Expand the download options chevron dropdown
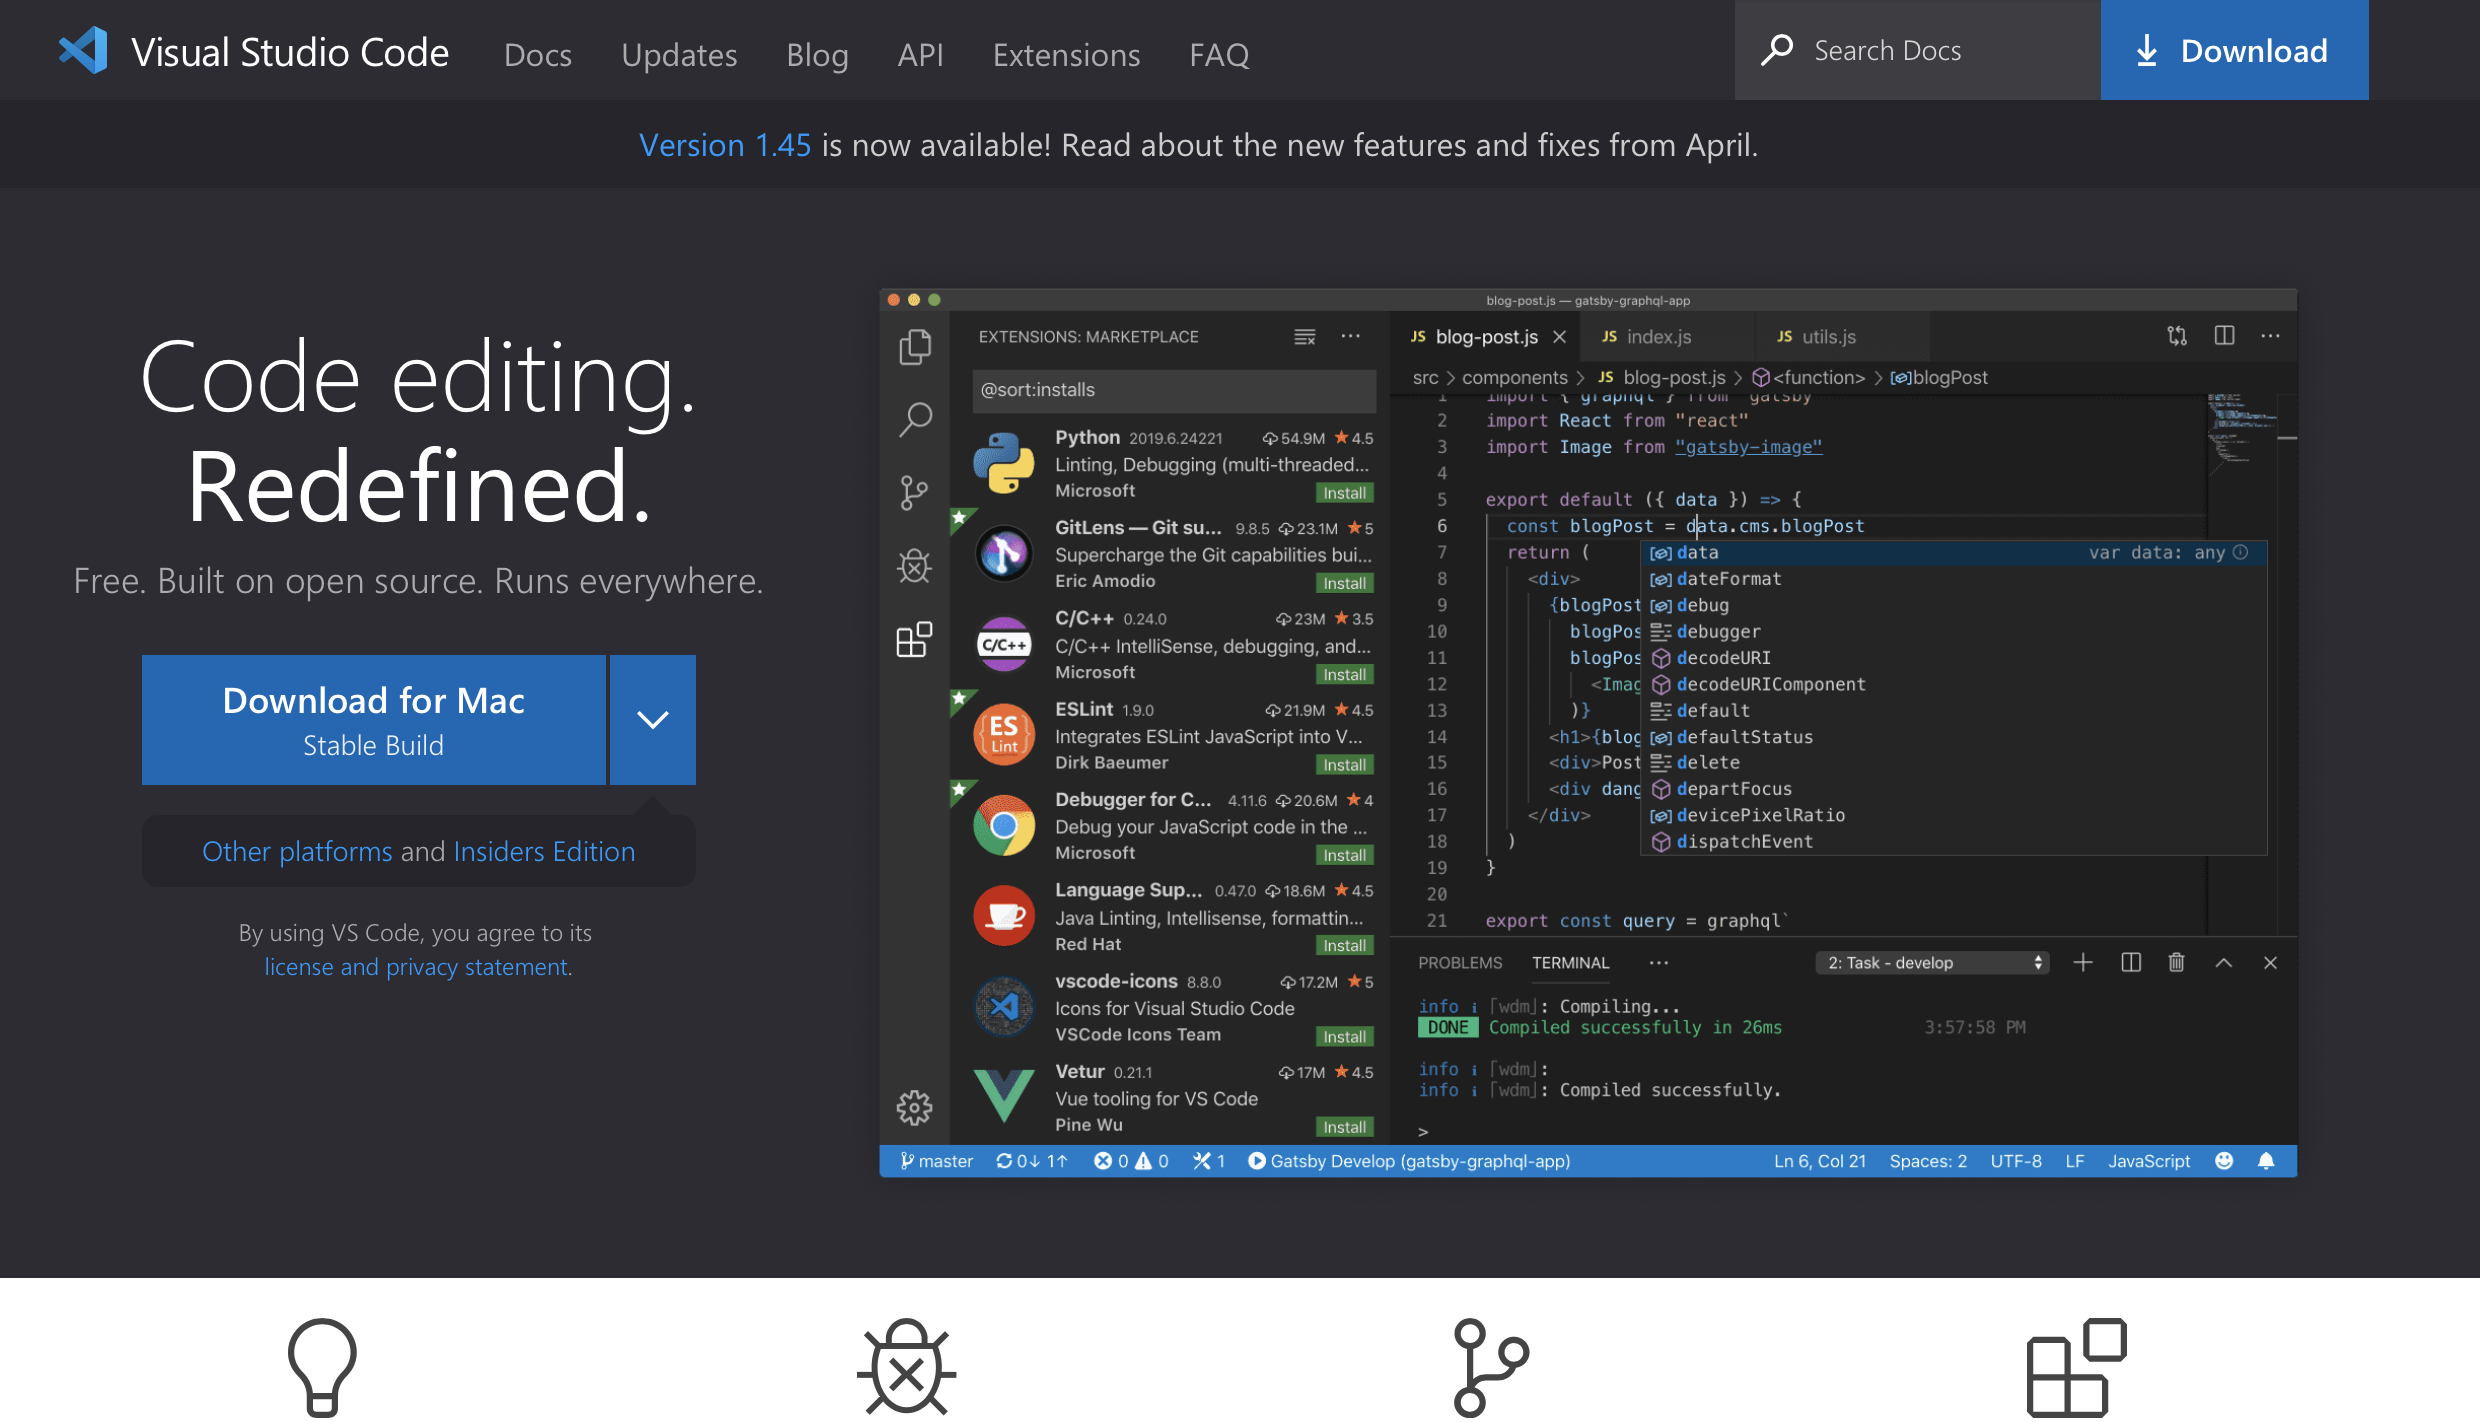Viewport: 2480px width, 1422px height. (653, 719)
